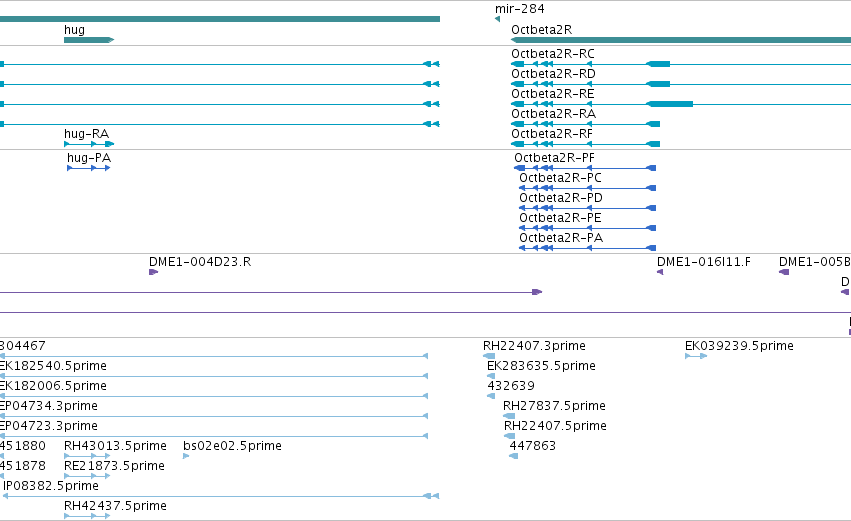Select the RH22407.3prime feature glyph

[488, 356]
